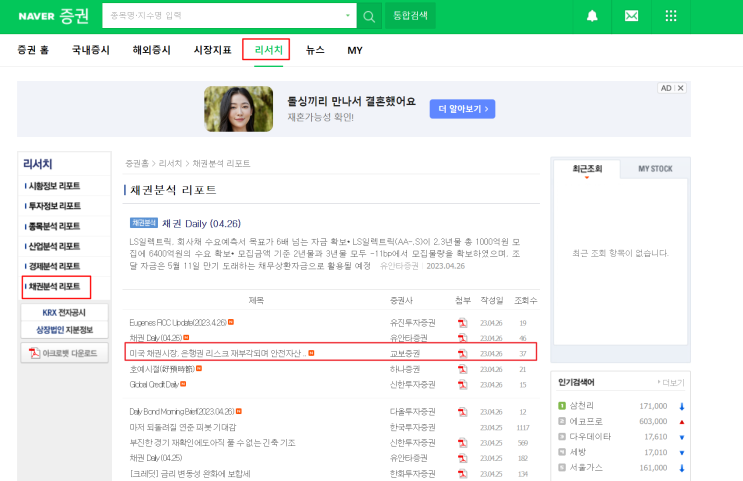Open PDF for 부진한 경기 재확인 report
The height and width of the screenshot is (481, 743).
(462, 443)
